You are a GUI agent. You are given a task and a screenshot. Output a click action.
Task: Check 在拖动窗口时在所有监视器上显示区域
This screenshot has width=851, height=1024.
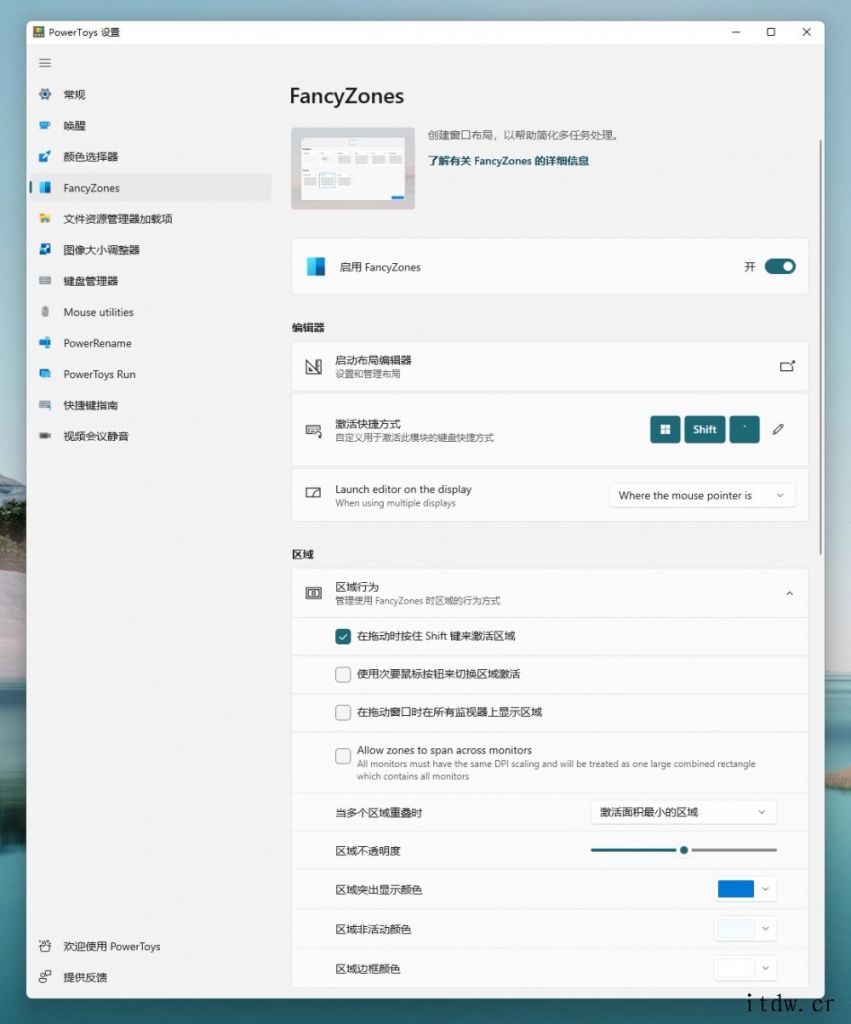343,712
